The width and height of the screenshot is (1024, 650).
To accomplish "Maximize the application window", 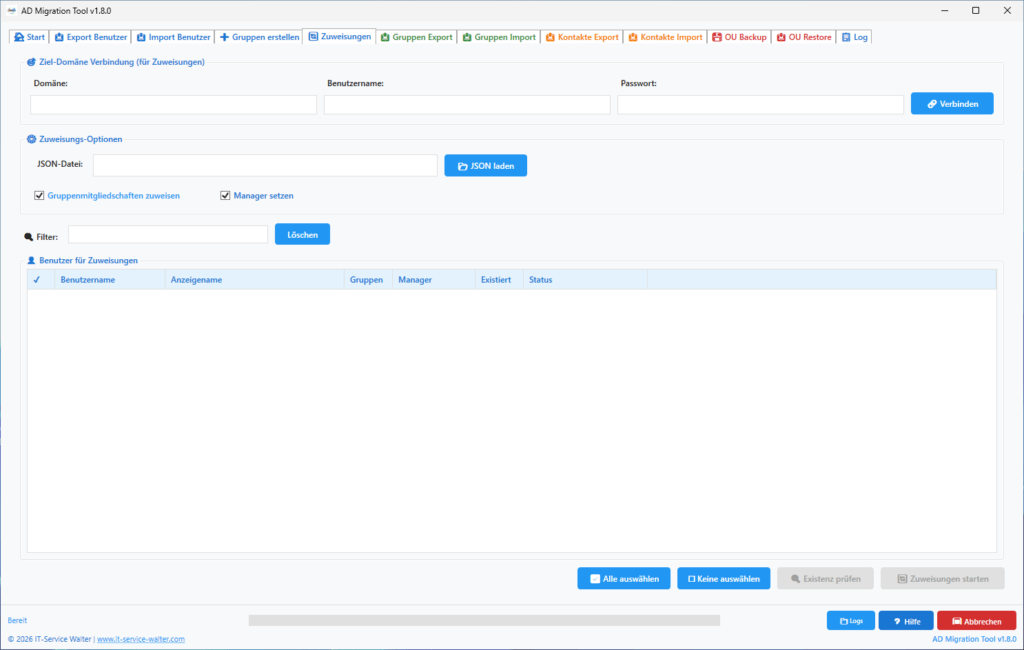I will tap(976, 10).
